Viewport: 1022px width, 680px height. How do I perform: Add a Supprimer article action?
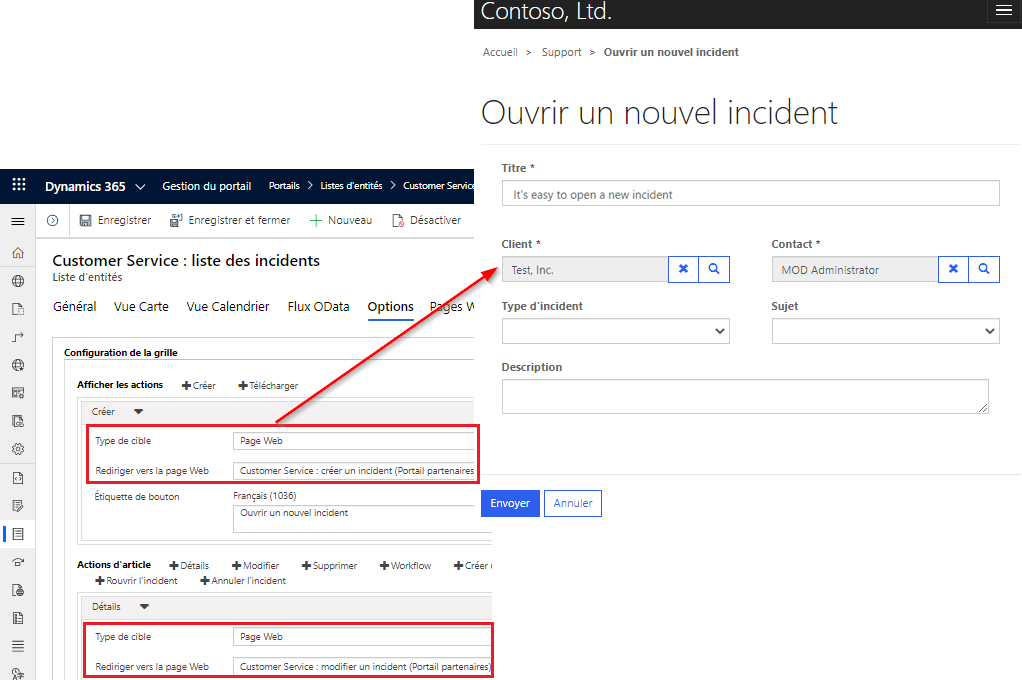click(329, 565)
